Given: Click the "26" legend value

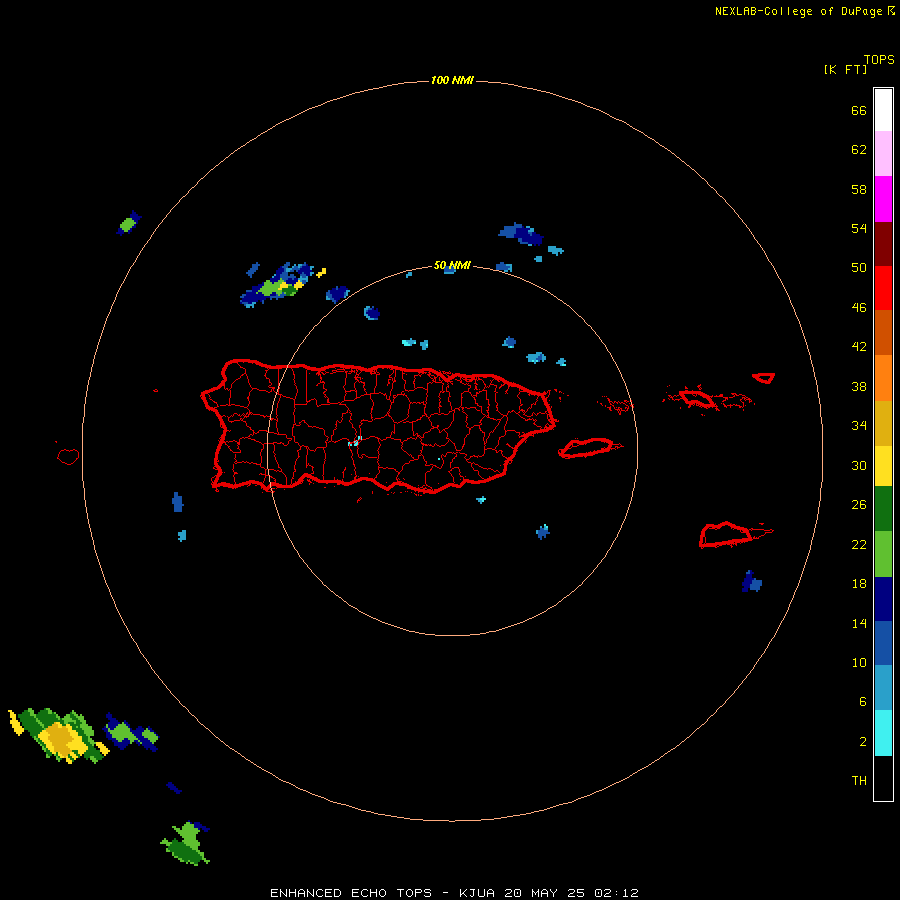Looking at the screenshot, I should coord(859,505).
